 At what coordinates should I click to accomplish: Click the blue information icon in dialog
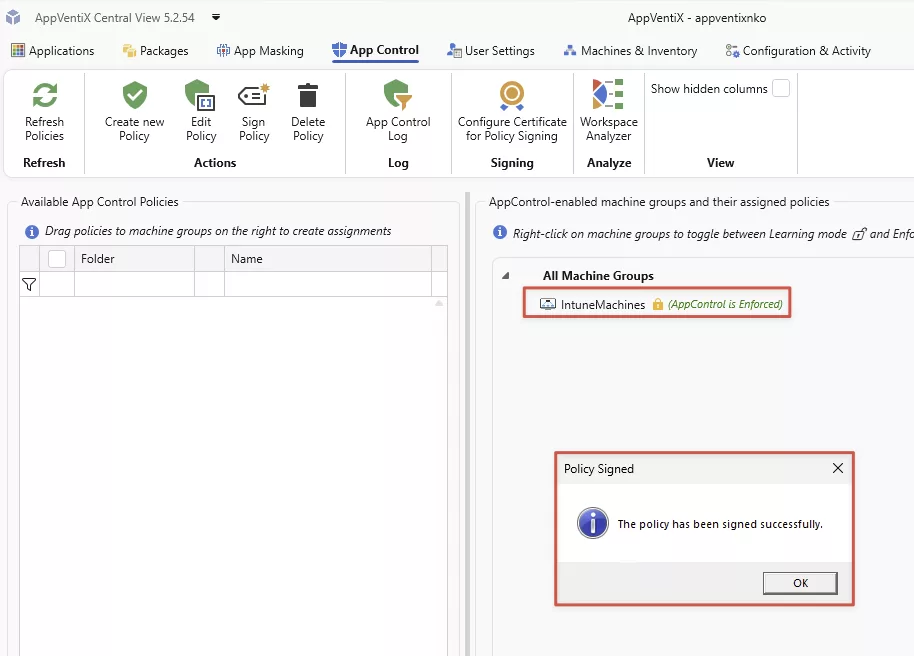[x=592, y=523]
